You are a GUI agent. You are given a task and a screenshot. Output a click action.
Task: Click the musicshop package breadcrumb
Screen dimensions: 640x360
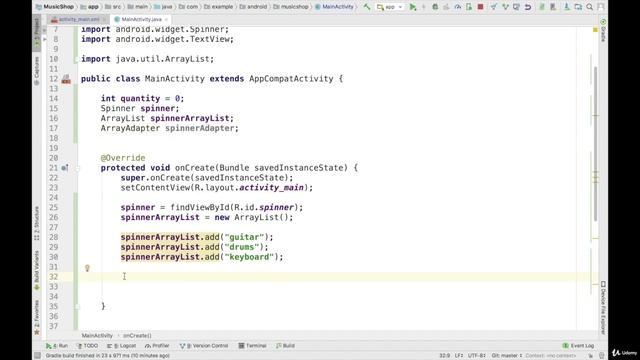tap(291, 7)
